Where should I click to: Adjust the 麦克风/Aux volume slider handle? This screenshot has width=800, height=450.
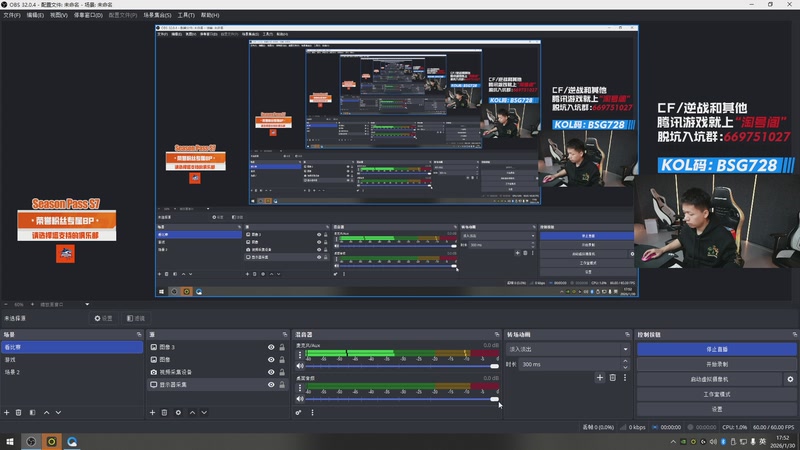pyautogui.click(x=494, y=366)
